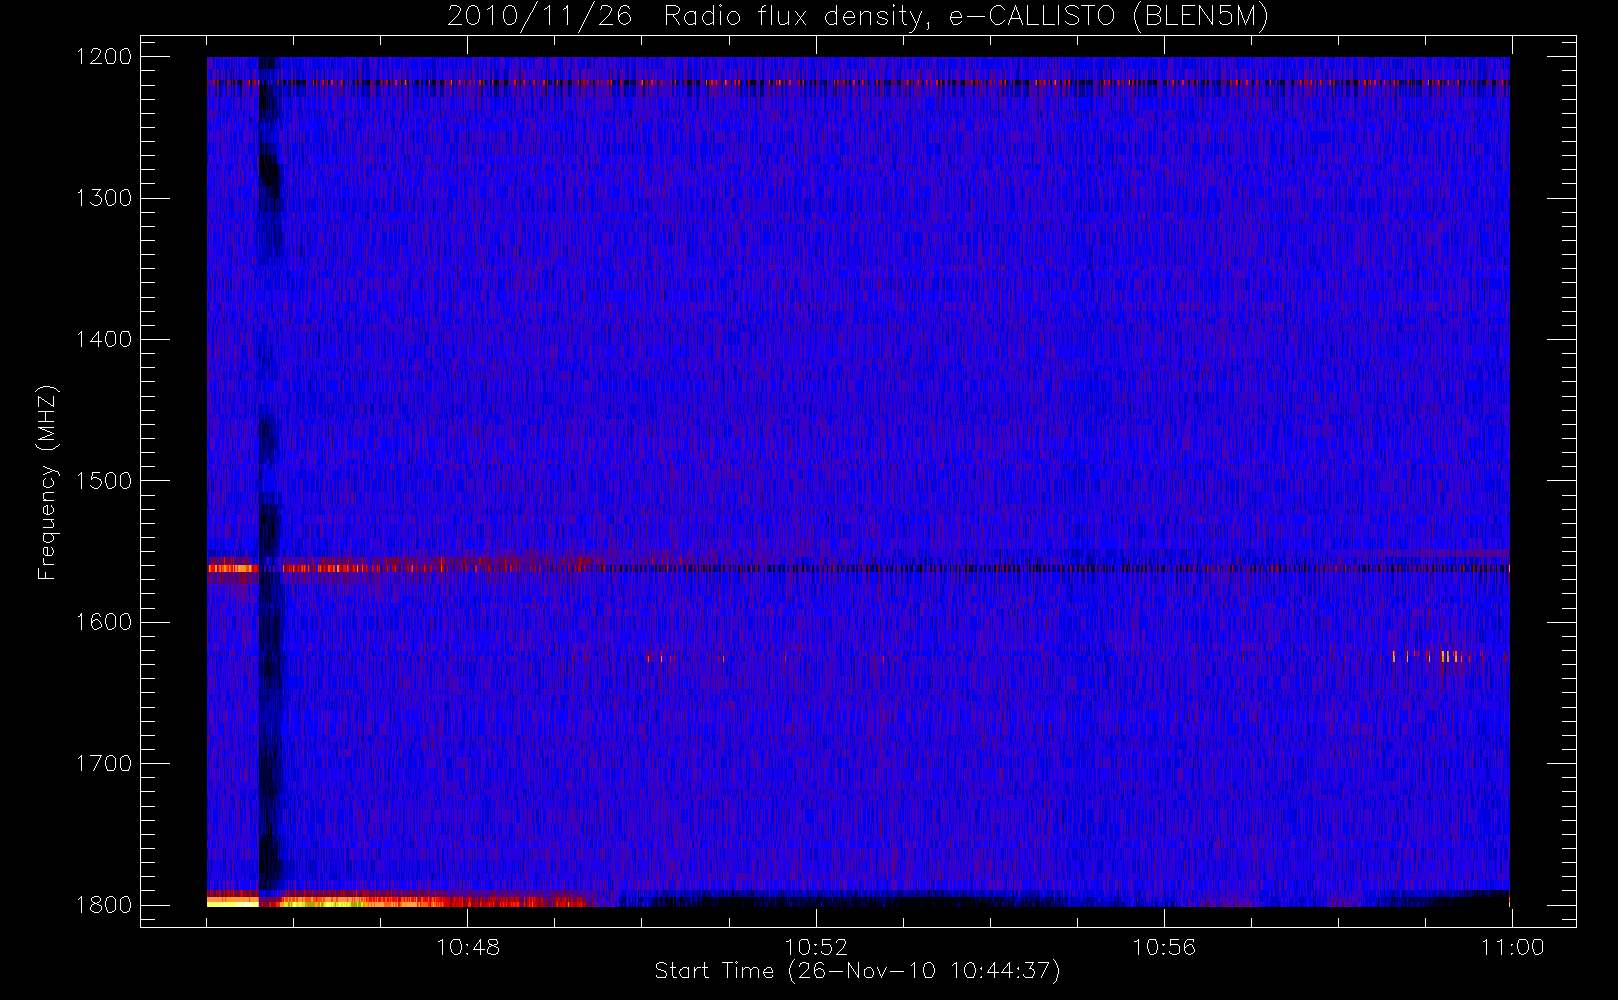The image size is (1618, 1000).
Task: Click the 1200 frequency tick label
Action: coord(104,57)
